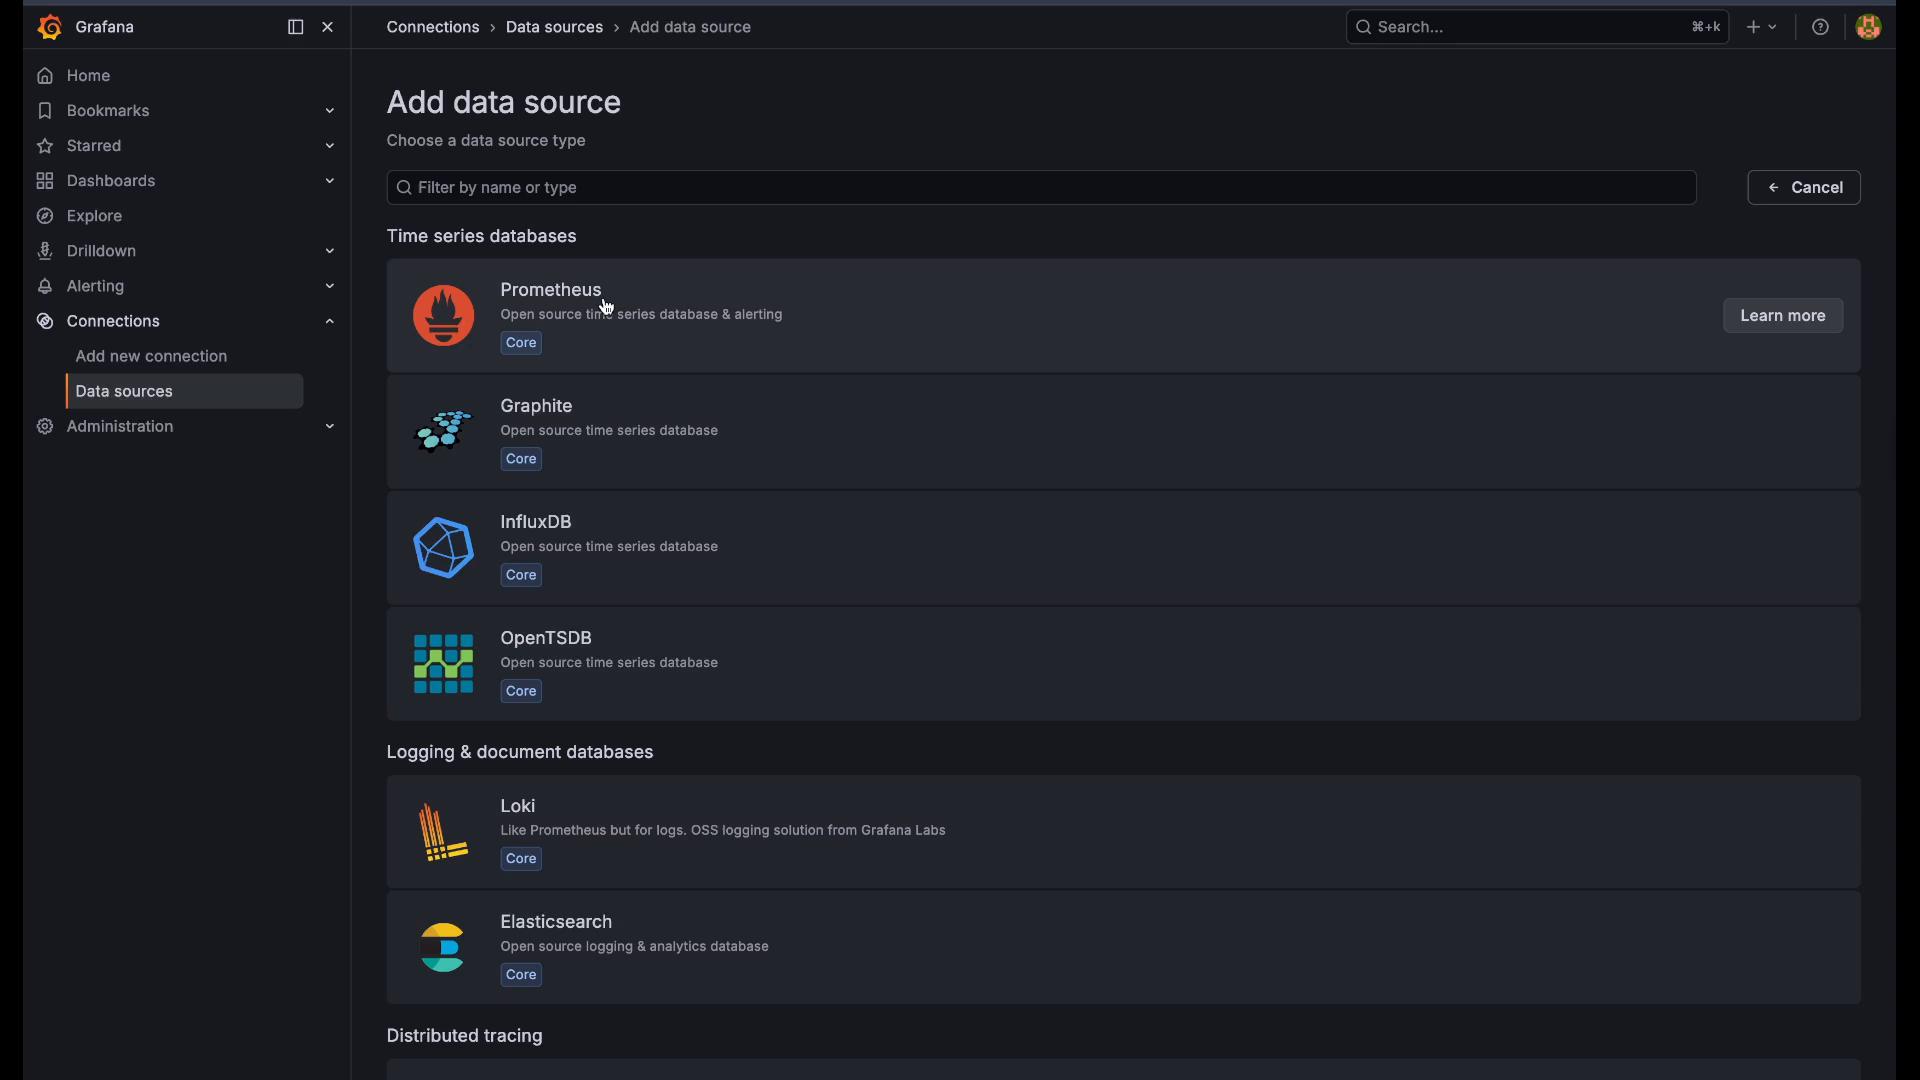Click the Starred star icon
The height and width of the screenshot is (1080, 1920).
click(x=45, y=146)
